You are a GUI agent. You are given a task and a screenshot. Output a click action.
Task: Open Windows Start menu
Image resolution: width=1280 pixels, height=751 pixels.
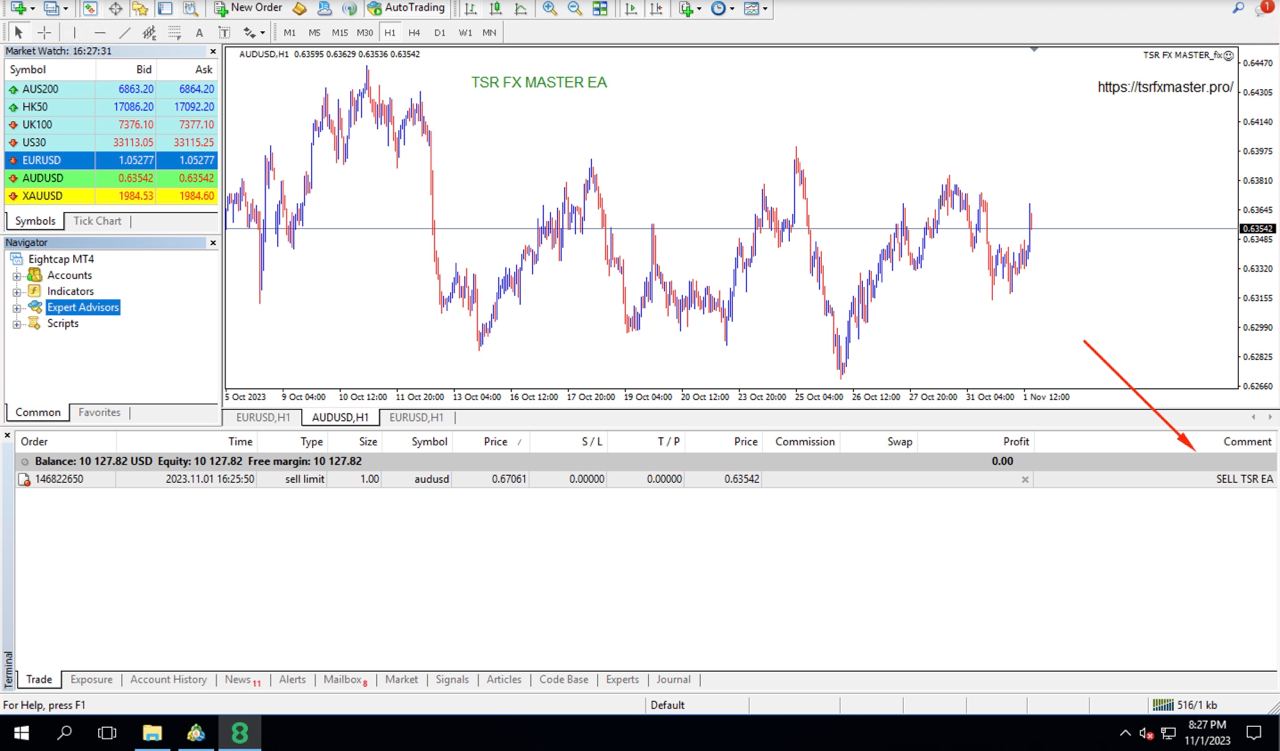pyautogui.click(x=21, y=733)
